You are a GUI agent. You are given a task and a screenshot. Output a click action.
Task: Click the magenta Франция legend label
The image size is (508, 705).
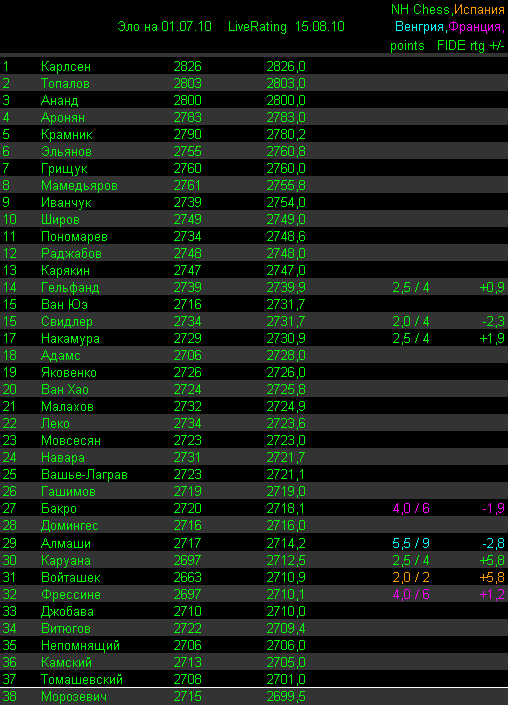point(475,27)
